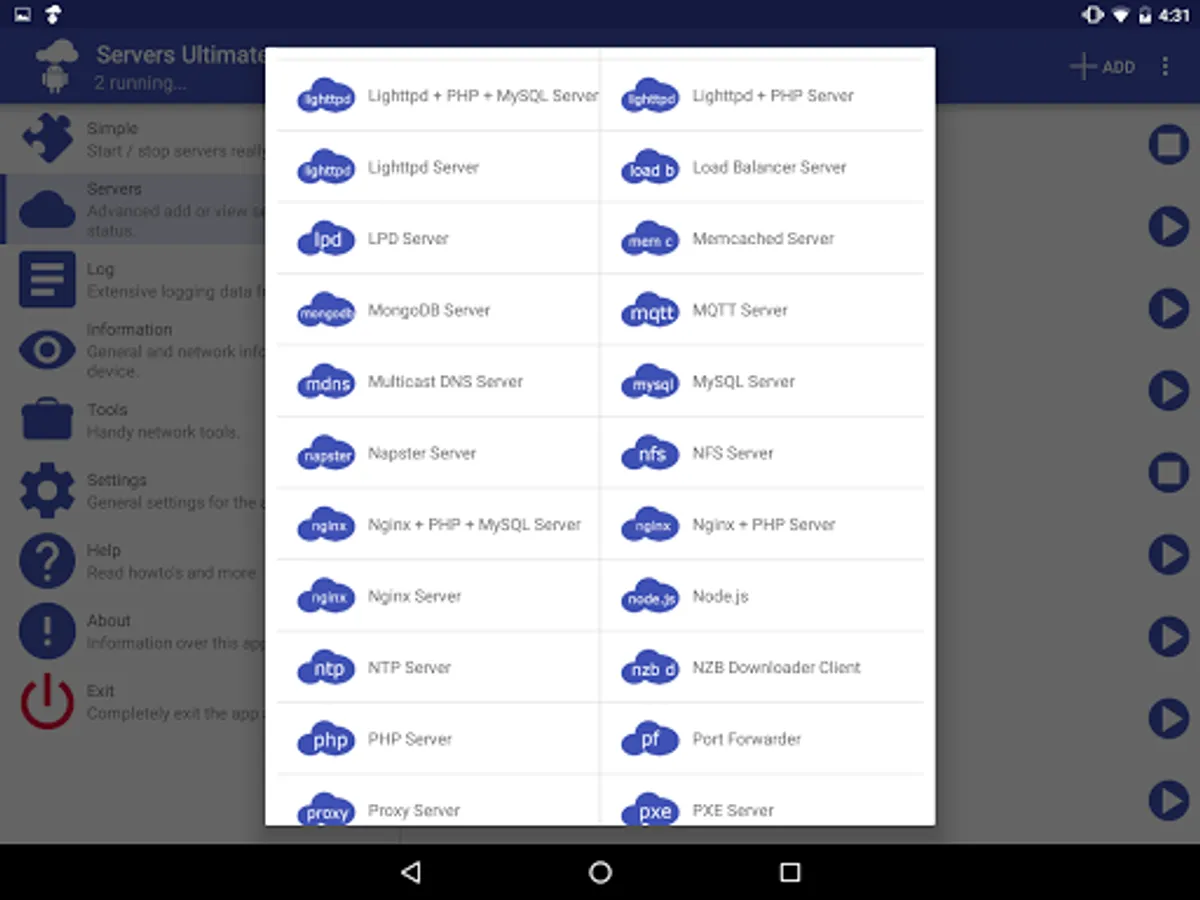Click the 'Port Forwarder' label

(x=747, y=739)
